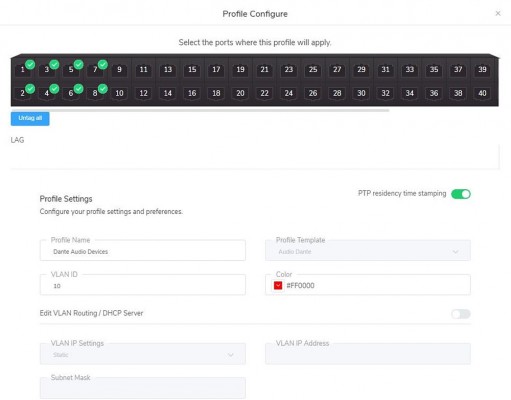
Task: Click the Untag all button
Action: click(x=30, y=118)
